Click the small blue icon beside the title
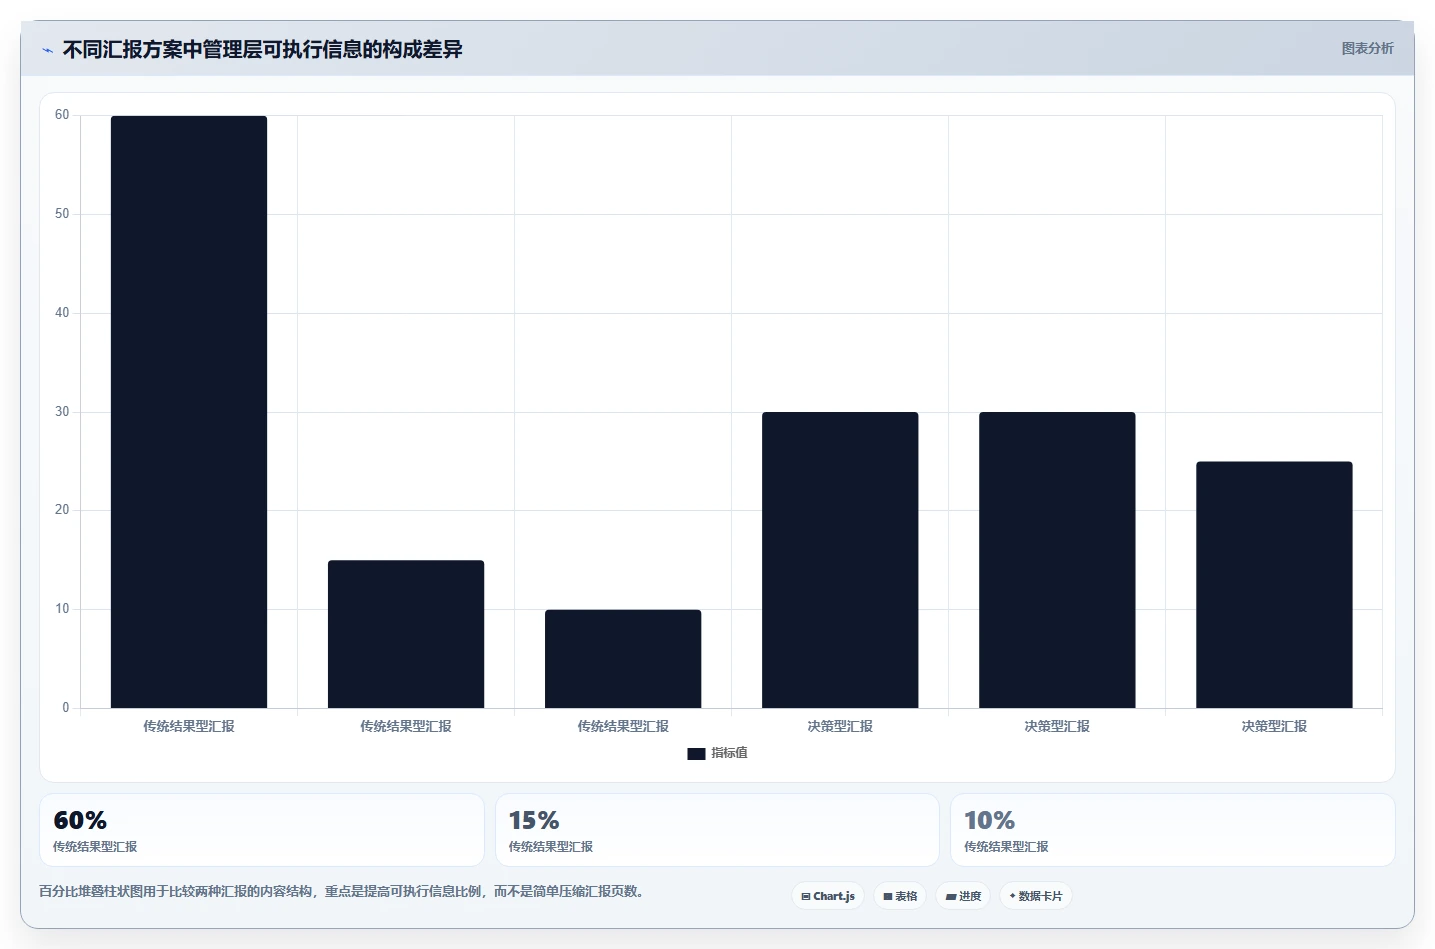This screenshot has height=949, width=1435. (x=47, y=50)
